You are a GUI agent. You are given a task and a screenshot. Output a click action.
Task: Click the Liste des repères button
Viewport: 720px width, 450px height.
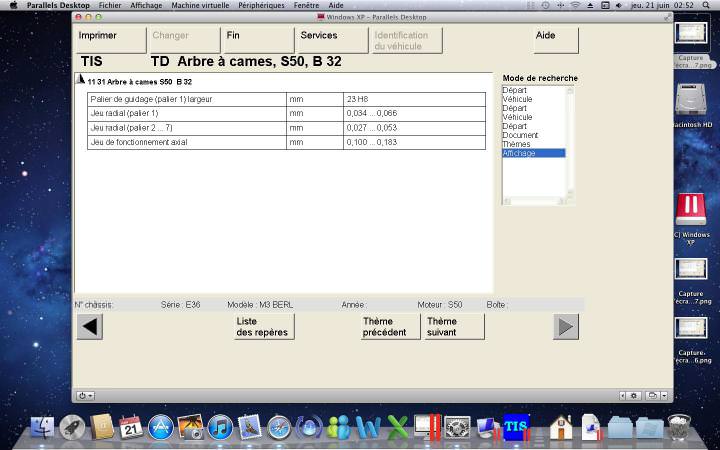tap(264, 326)
